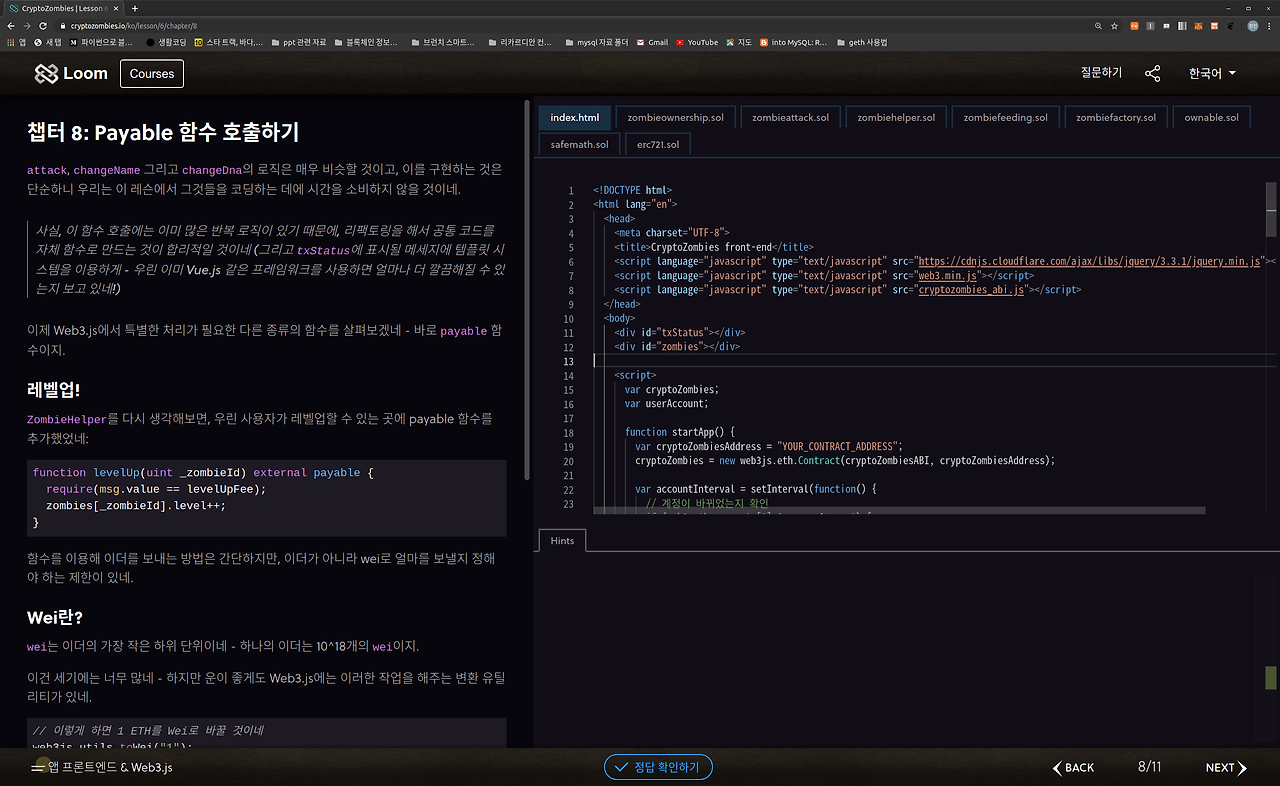Screen dimensions: 1280x786
Task: Switch to the zombiefeeding.sol tab
Action: tap(1005, 117)
